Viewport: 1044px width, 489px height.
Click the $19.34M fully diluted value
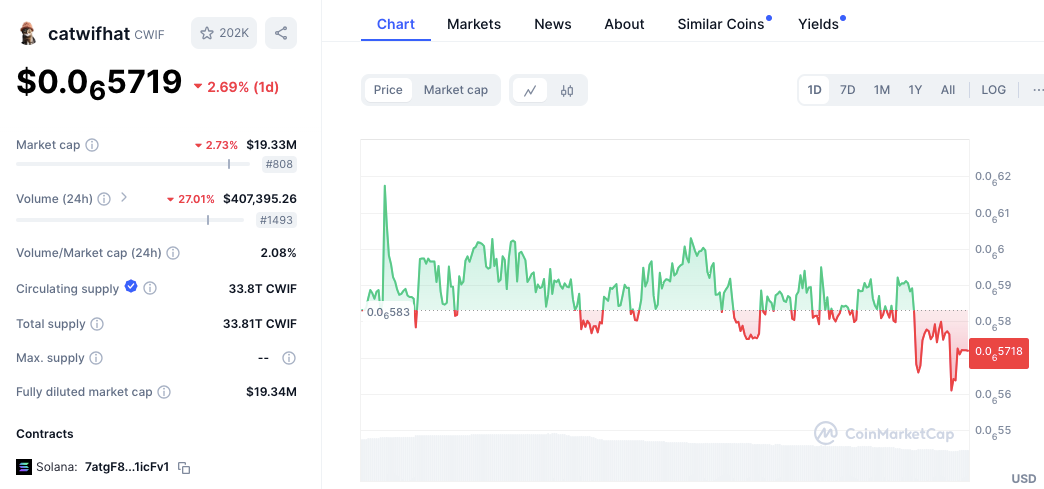click(272, 392)
